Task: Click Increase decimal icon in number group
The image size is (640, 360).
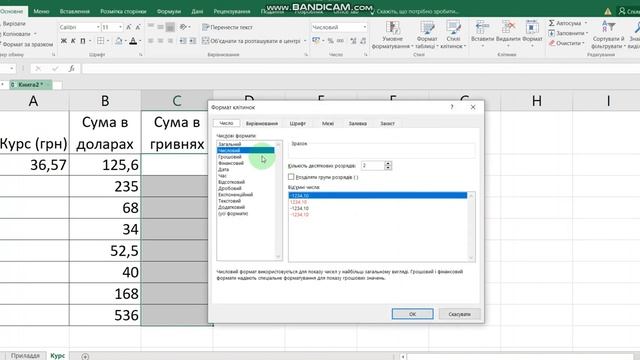Action: coord(353,41)
